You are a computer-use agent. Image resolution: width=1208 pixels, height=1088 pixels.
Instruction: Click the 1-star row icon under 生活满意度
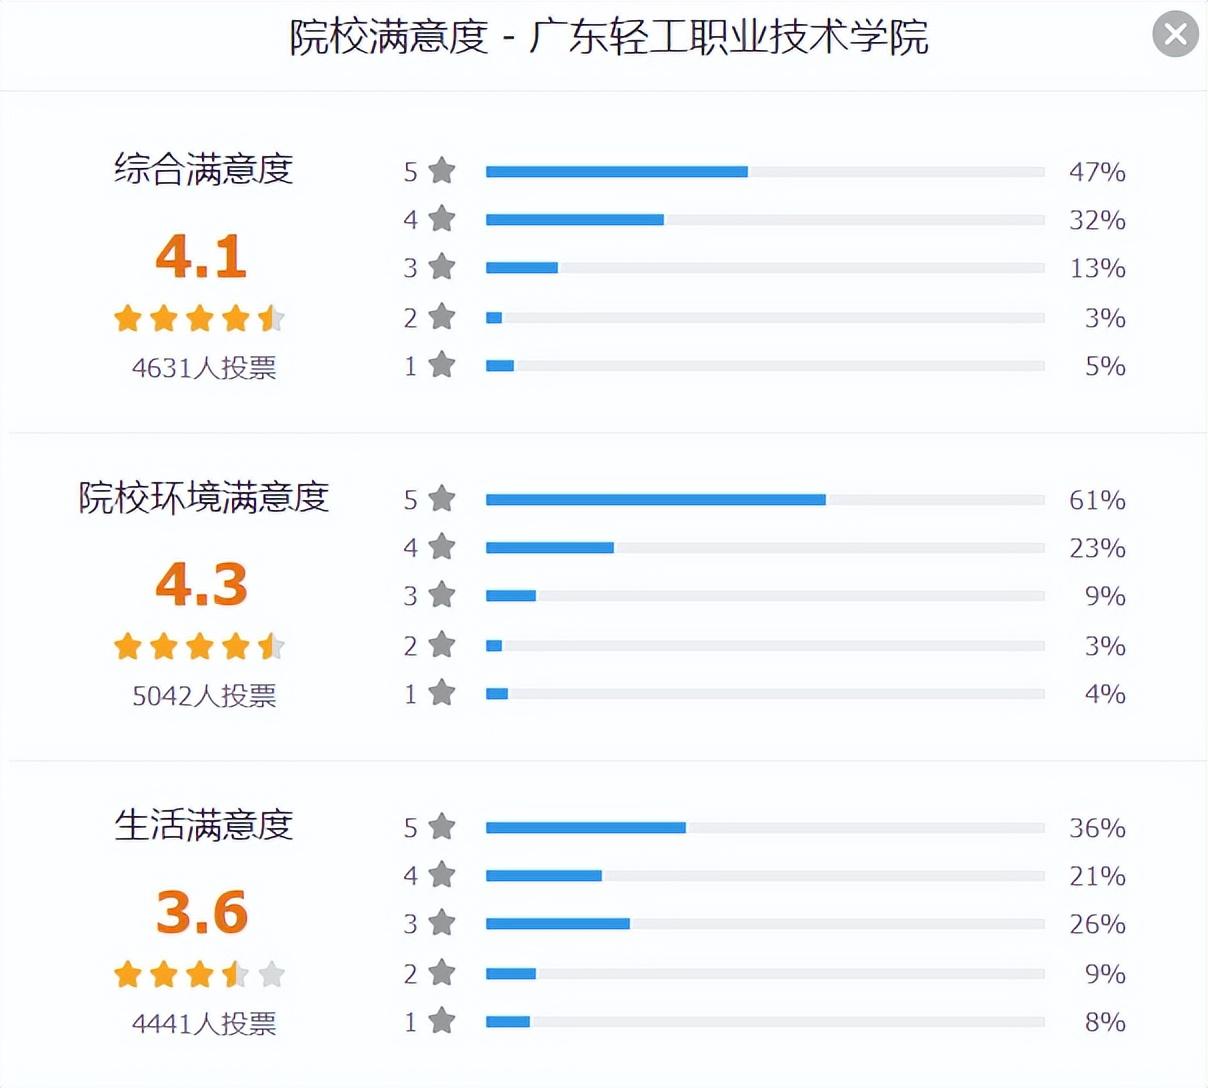click(x=442, y=1021)
